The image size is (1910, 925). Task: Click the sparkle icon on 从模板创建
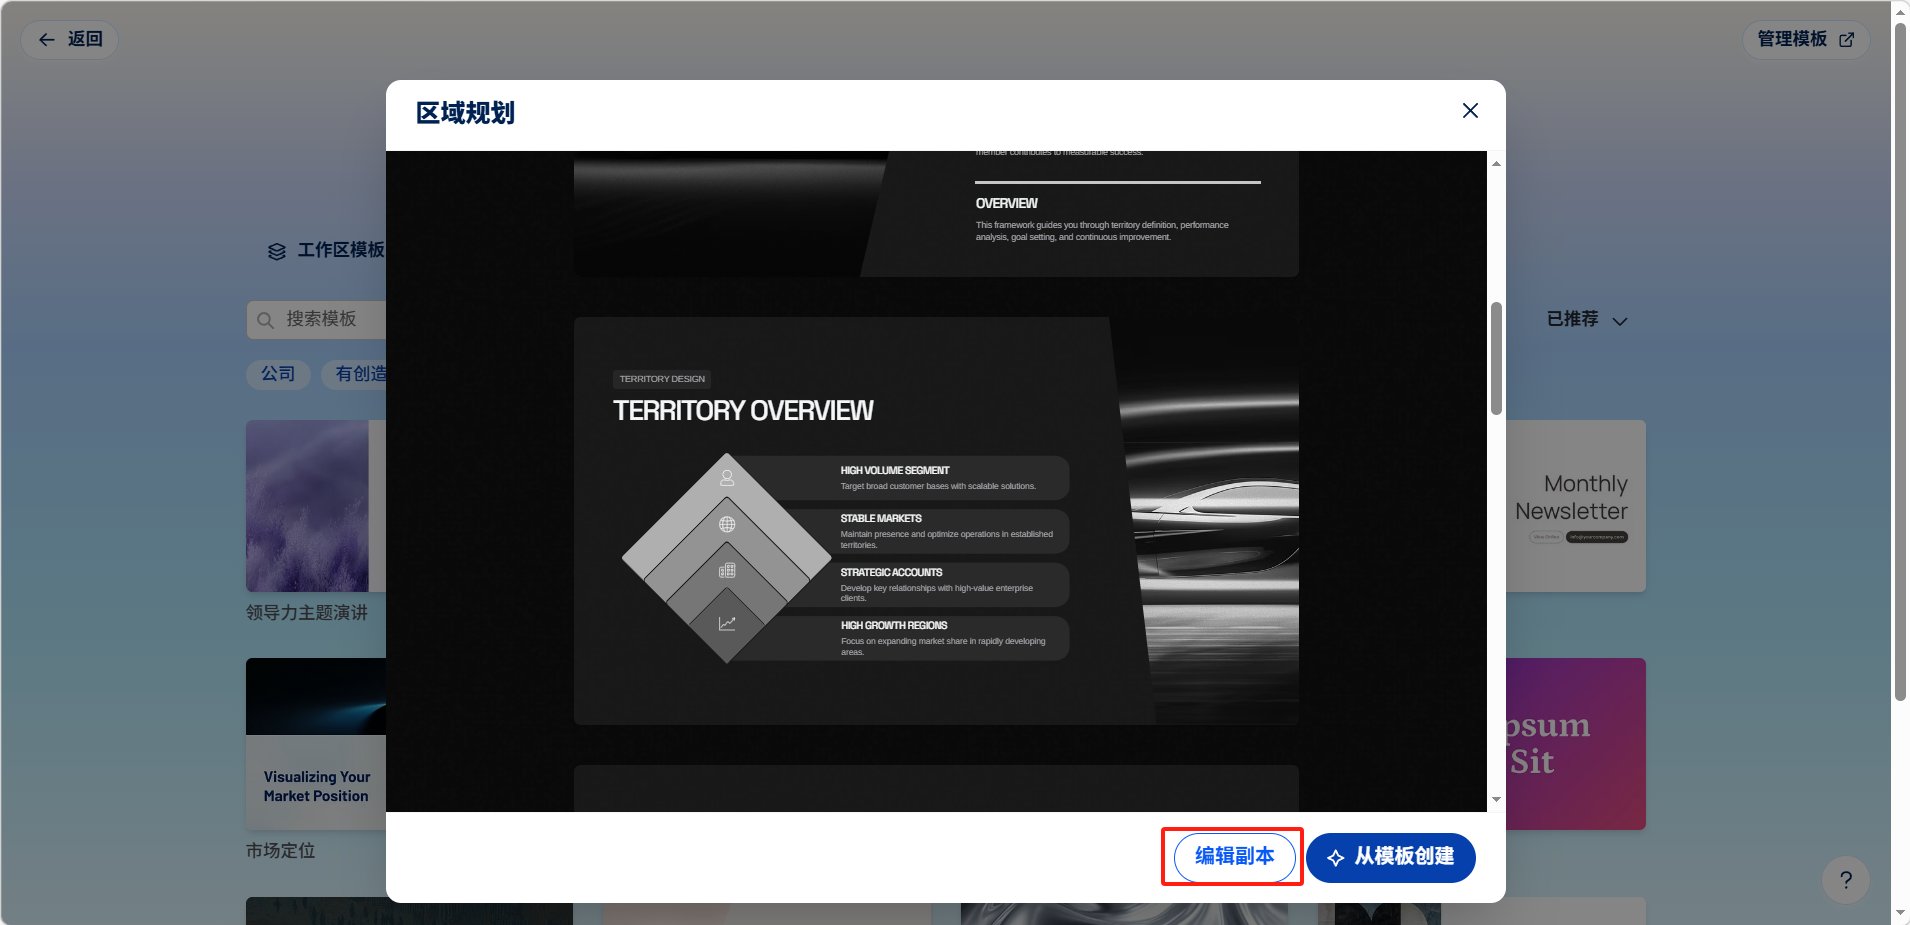point(1335,858)
